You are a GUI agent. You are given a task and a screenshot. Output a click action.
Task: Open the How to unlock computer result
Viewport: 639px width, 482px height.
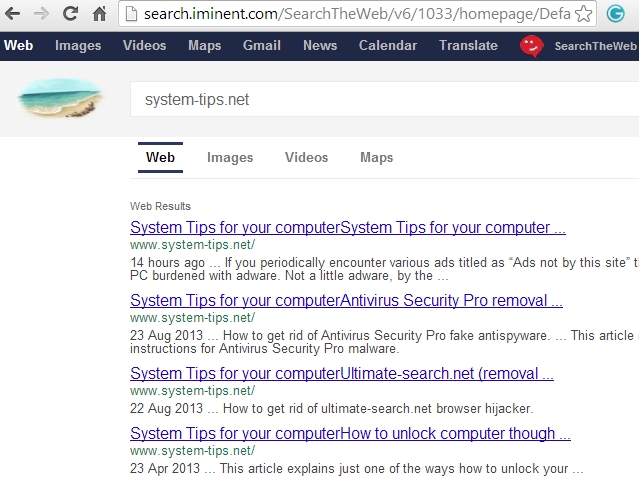click(350, 434)
